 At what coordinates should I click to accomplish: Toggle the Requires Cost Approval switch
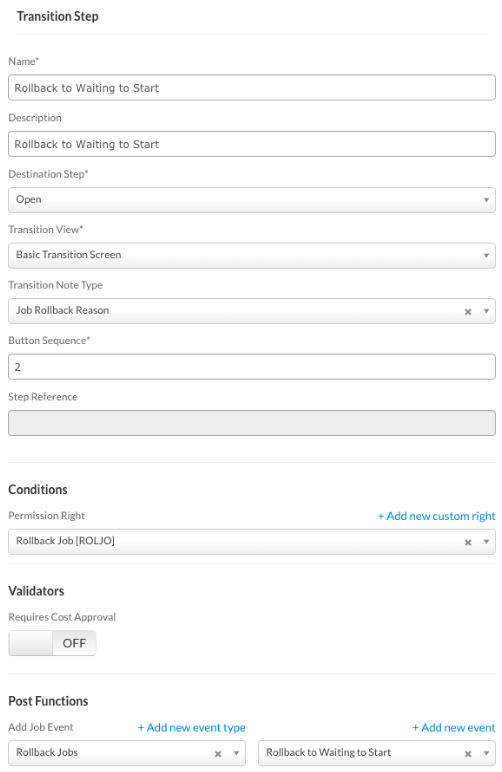[x=52, y=643]
